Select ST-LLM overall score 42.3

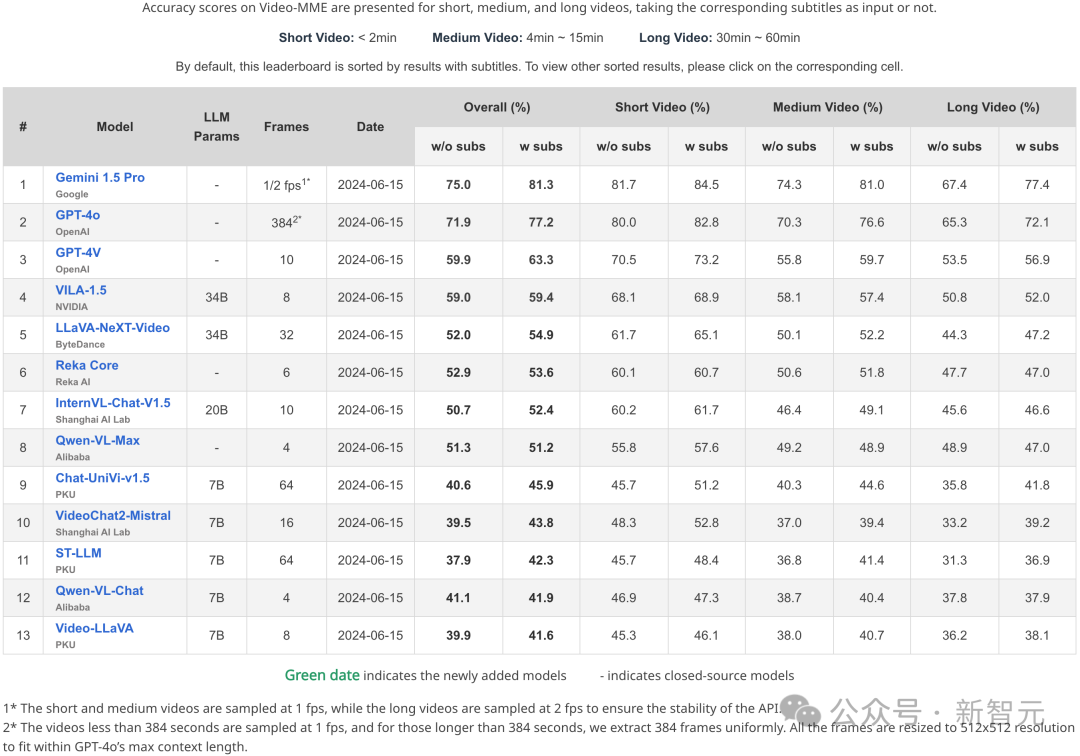click(541, 560)
